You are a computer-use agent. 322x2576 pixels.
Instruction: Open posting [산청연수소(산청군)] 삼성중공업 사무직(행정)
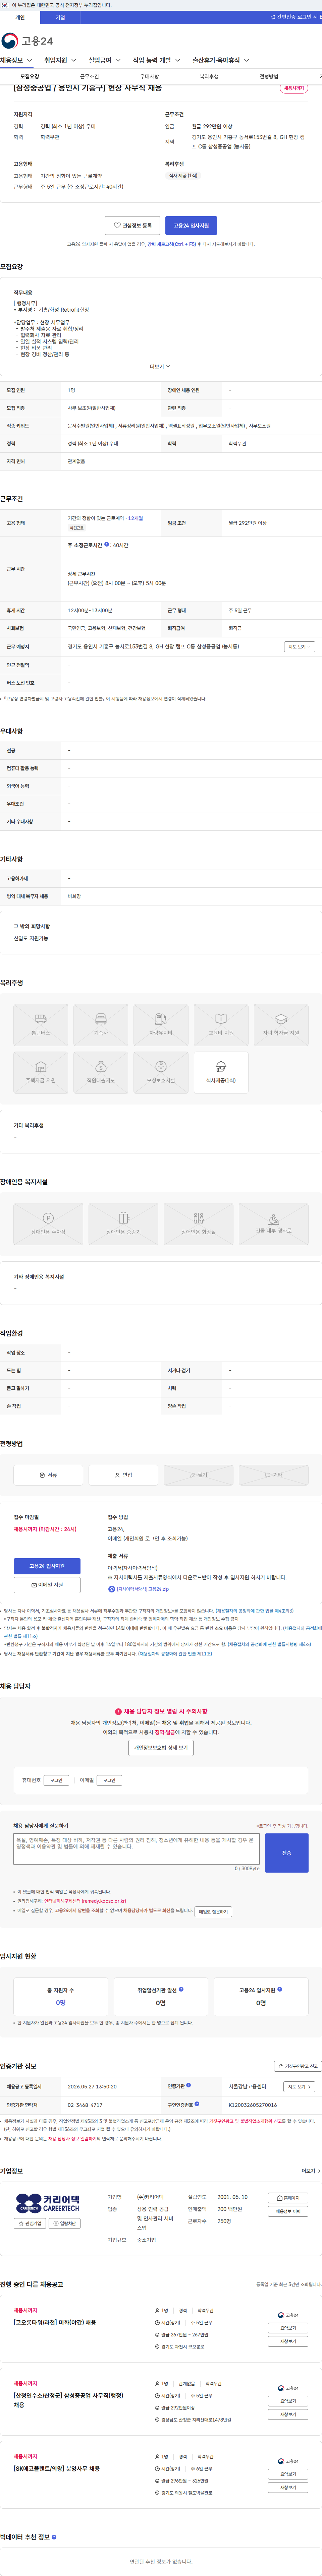click(x=69, y=2400)
